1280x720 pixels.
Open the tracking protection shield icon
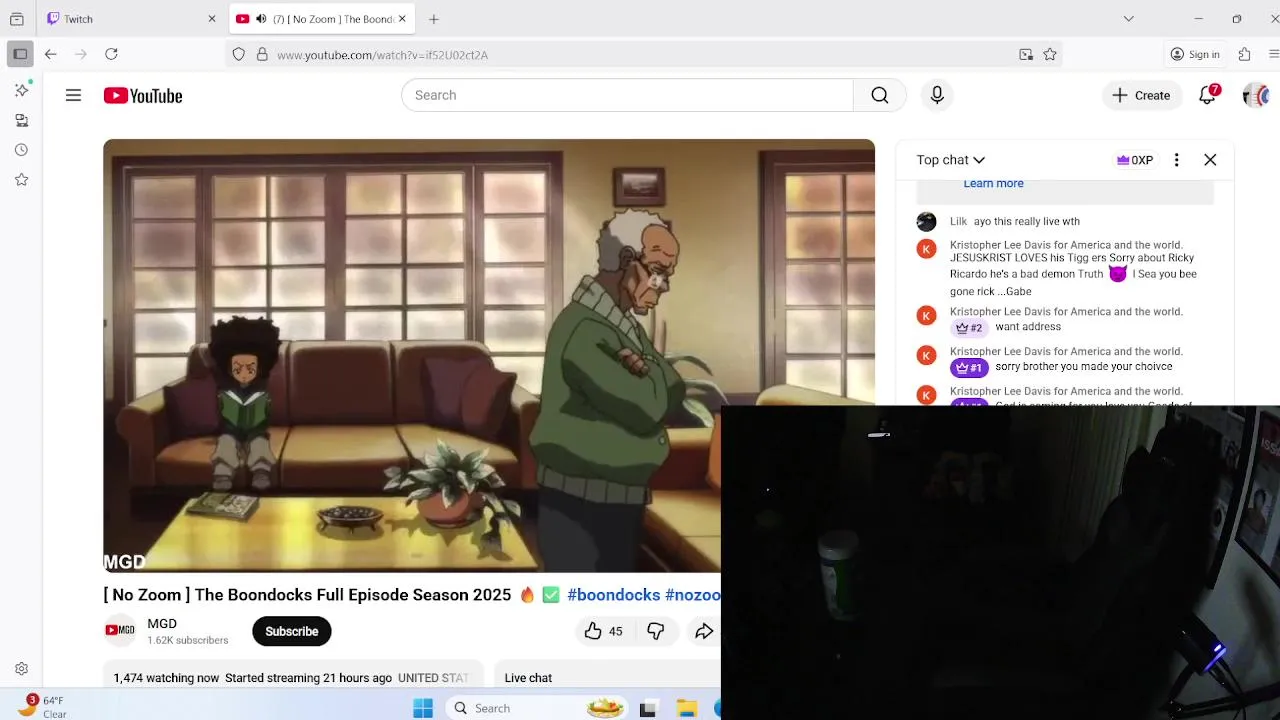pos(238,55)
